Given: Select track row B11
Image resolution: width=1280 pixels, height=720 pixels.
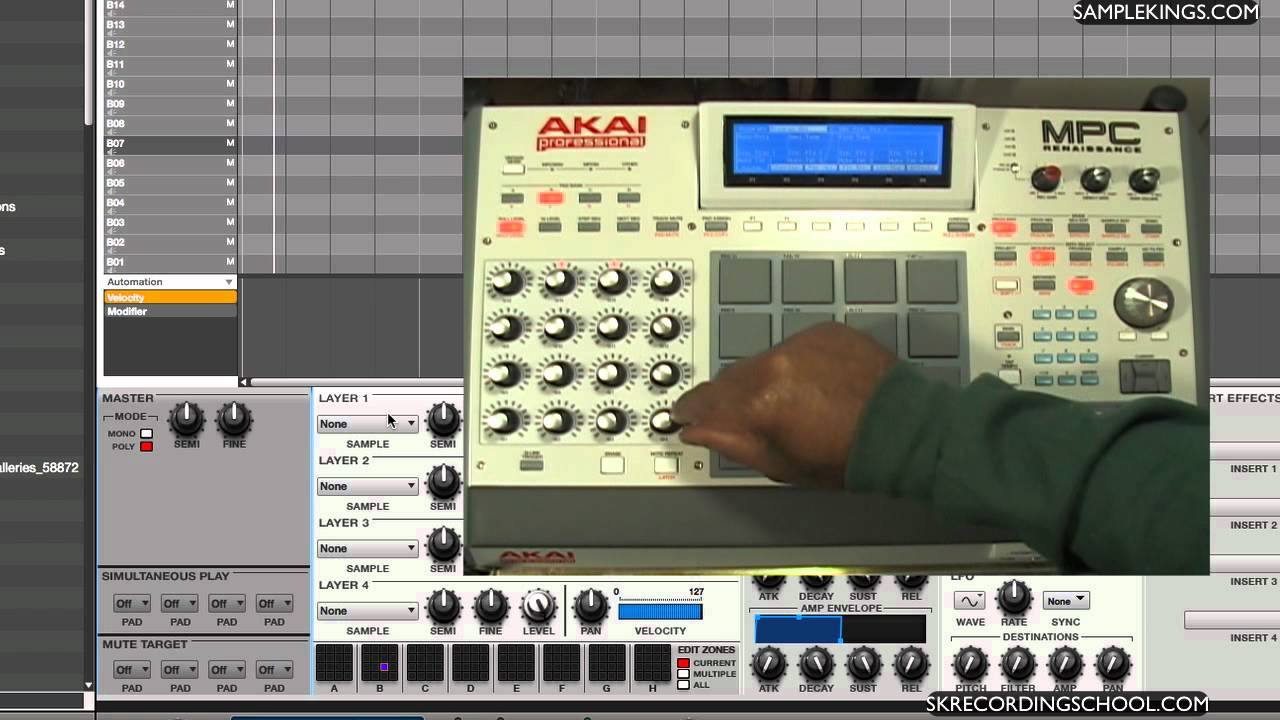Looking at the screenshot, I should point(170,64).
